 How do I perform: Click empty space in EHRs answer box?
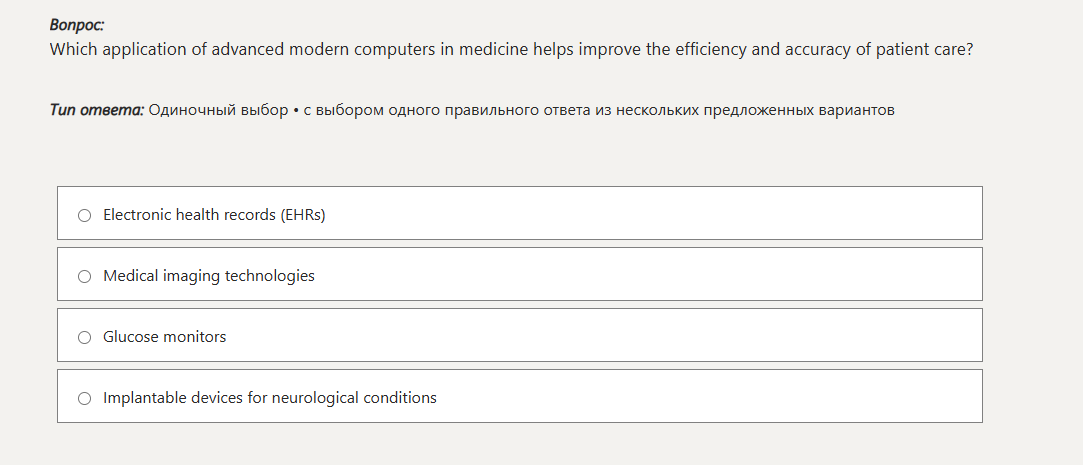coord(650,213)
